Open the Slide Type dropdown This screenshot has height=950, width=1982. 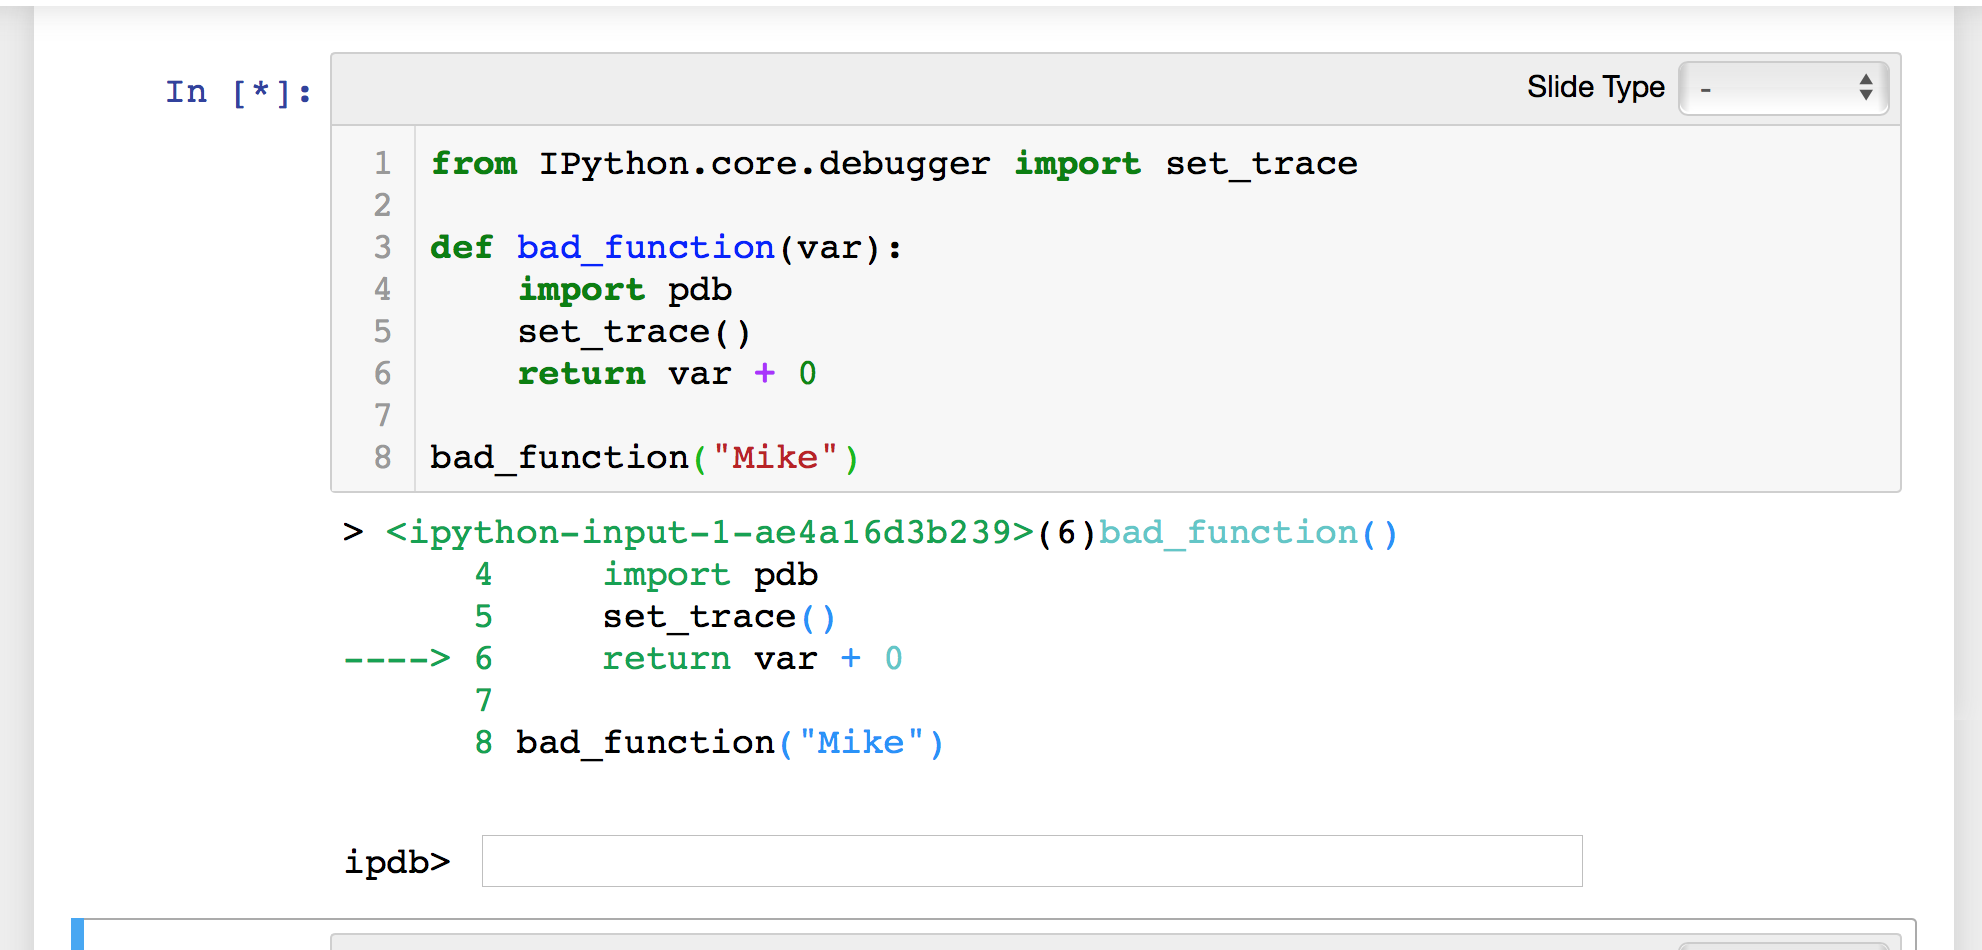pos(1782,88)
